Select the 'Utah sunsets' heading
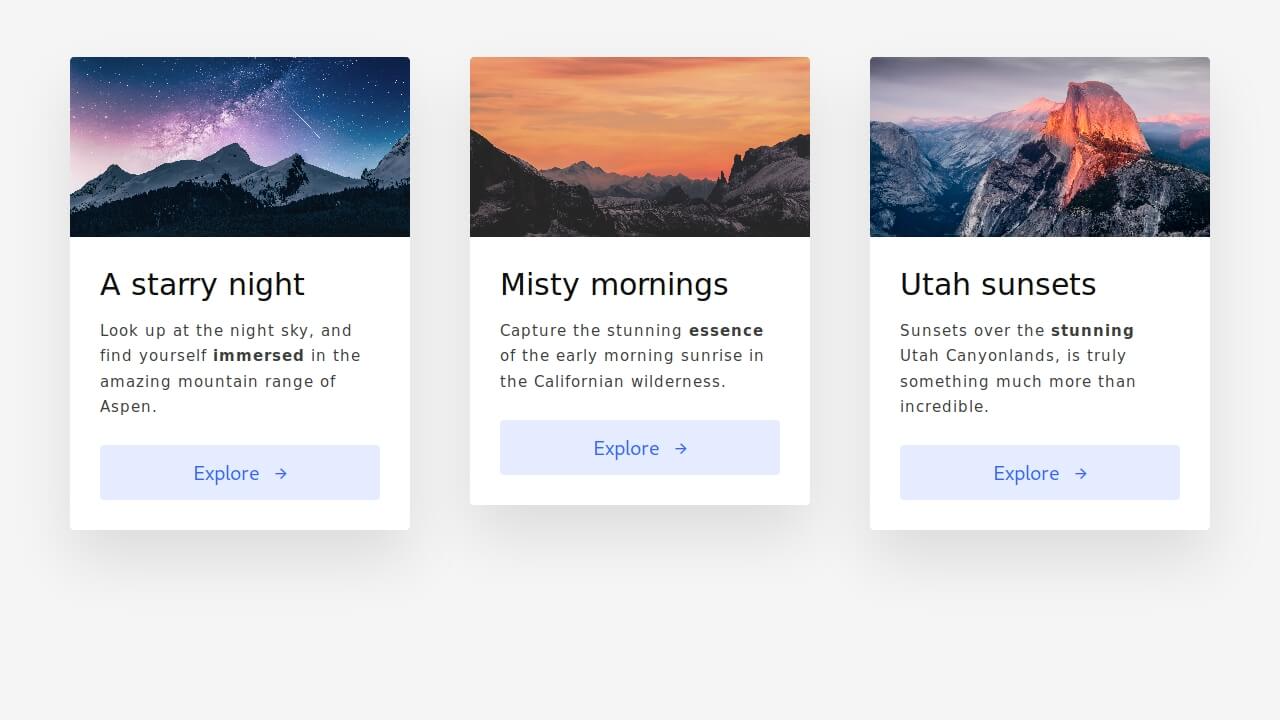This screenshot has height=720, width=1280. point(998,284)
